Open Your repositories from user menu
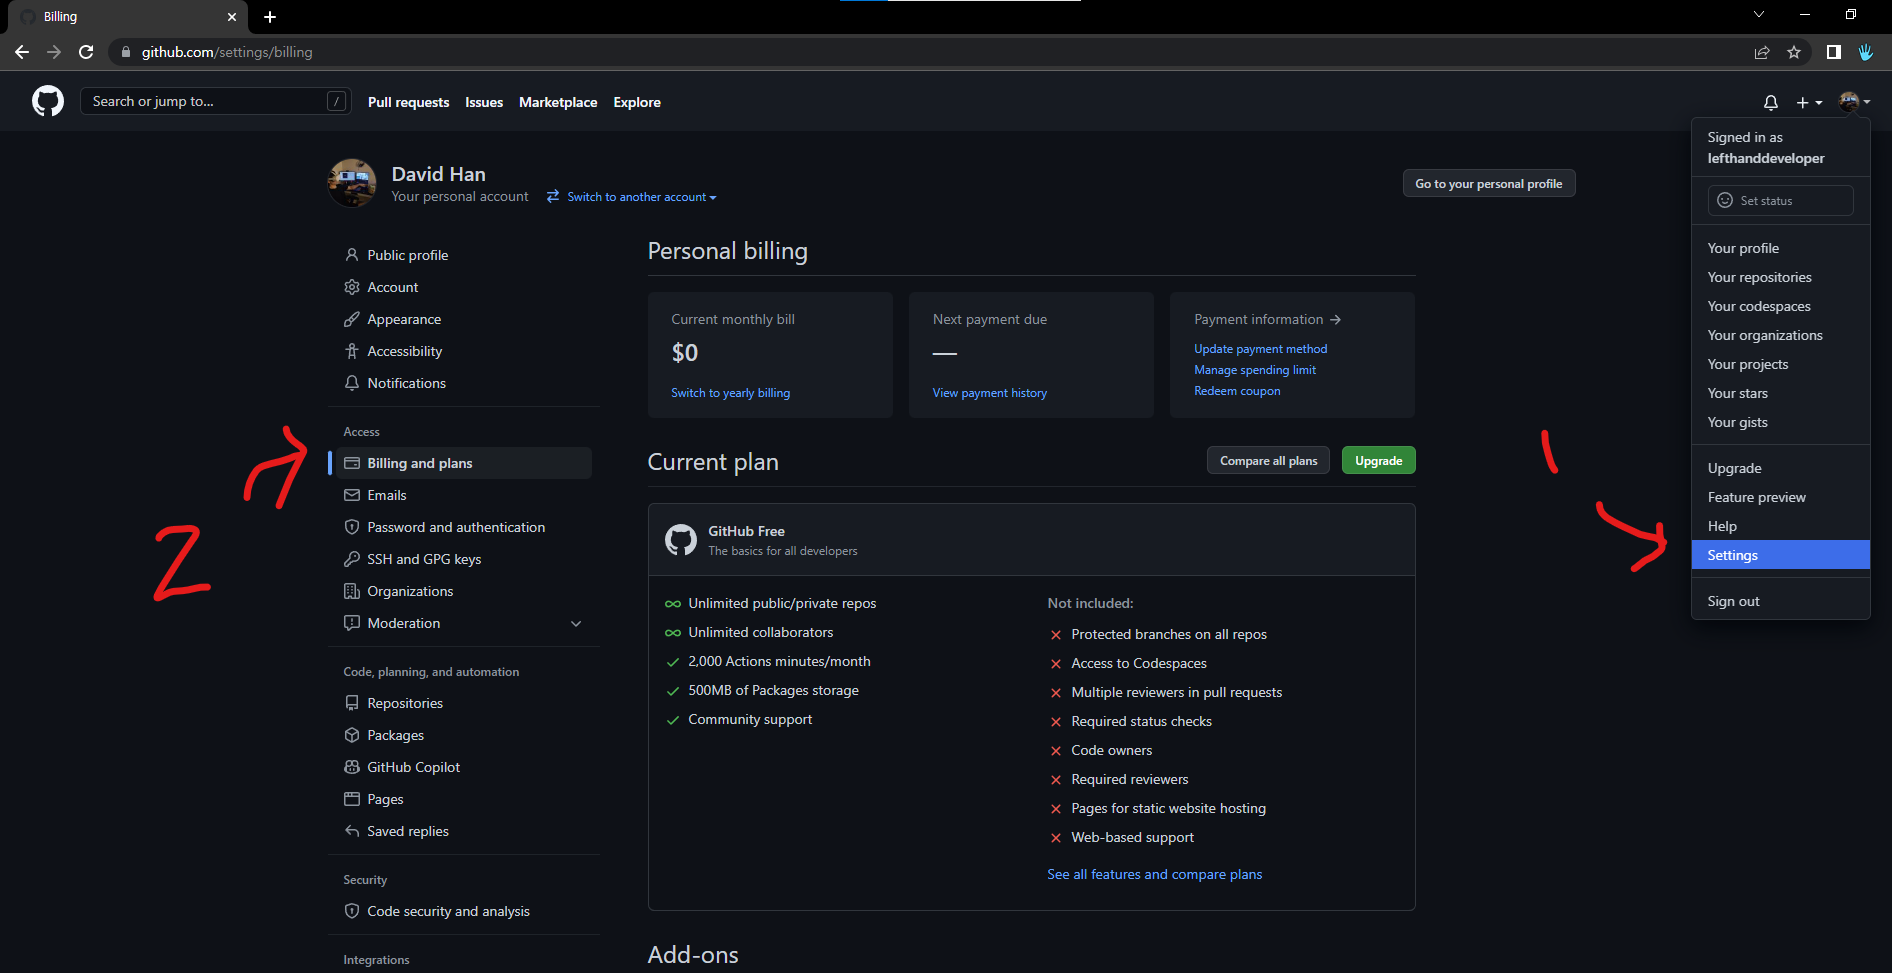 pyautogui.click(x=1781, y=277)
